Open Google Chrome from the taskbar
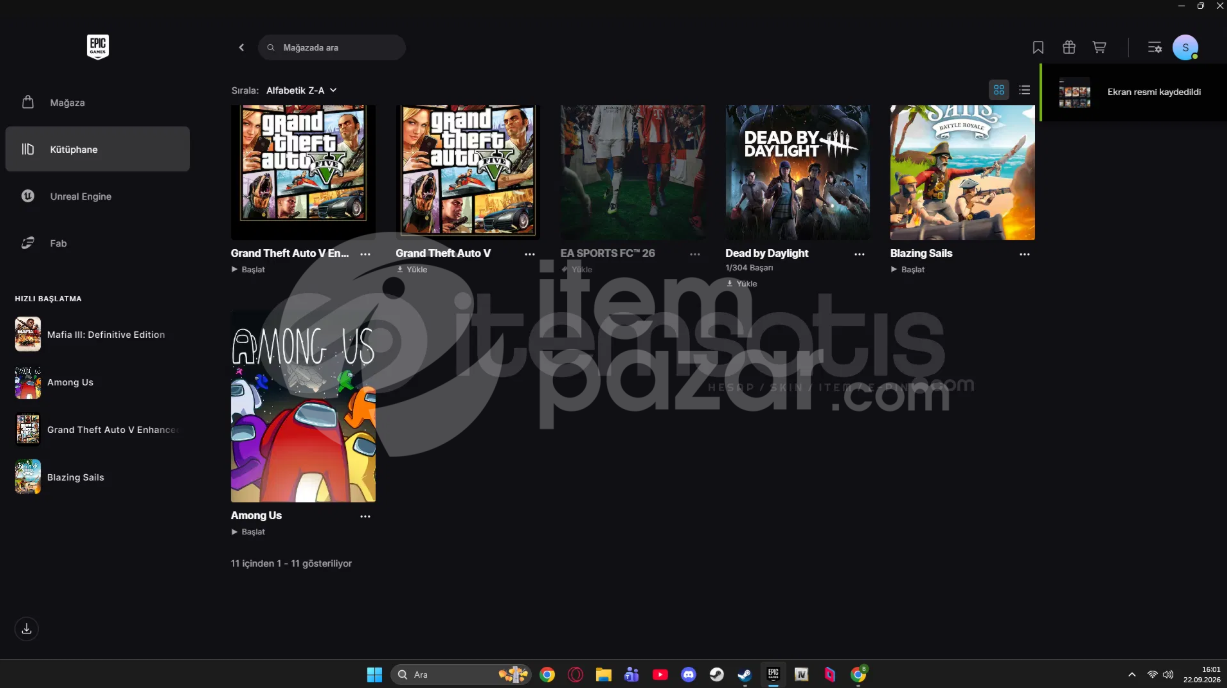 coord(547,675)
